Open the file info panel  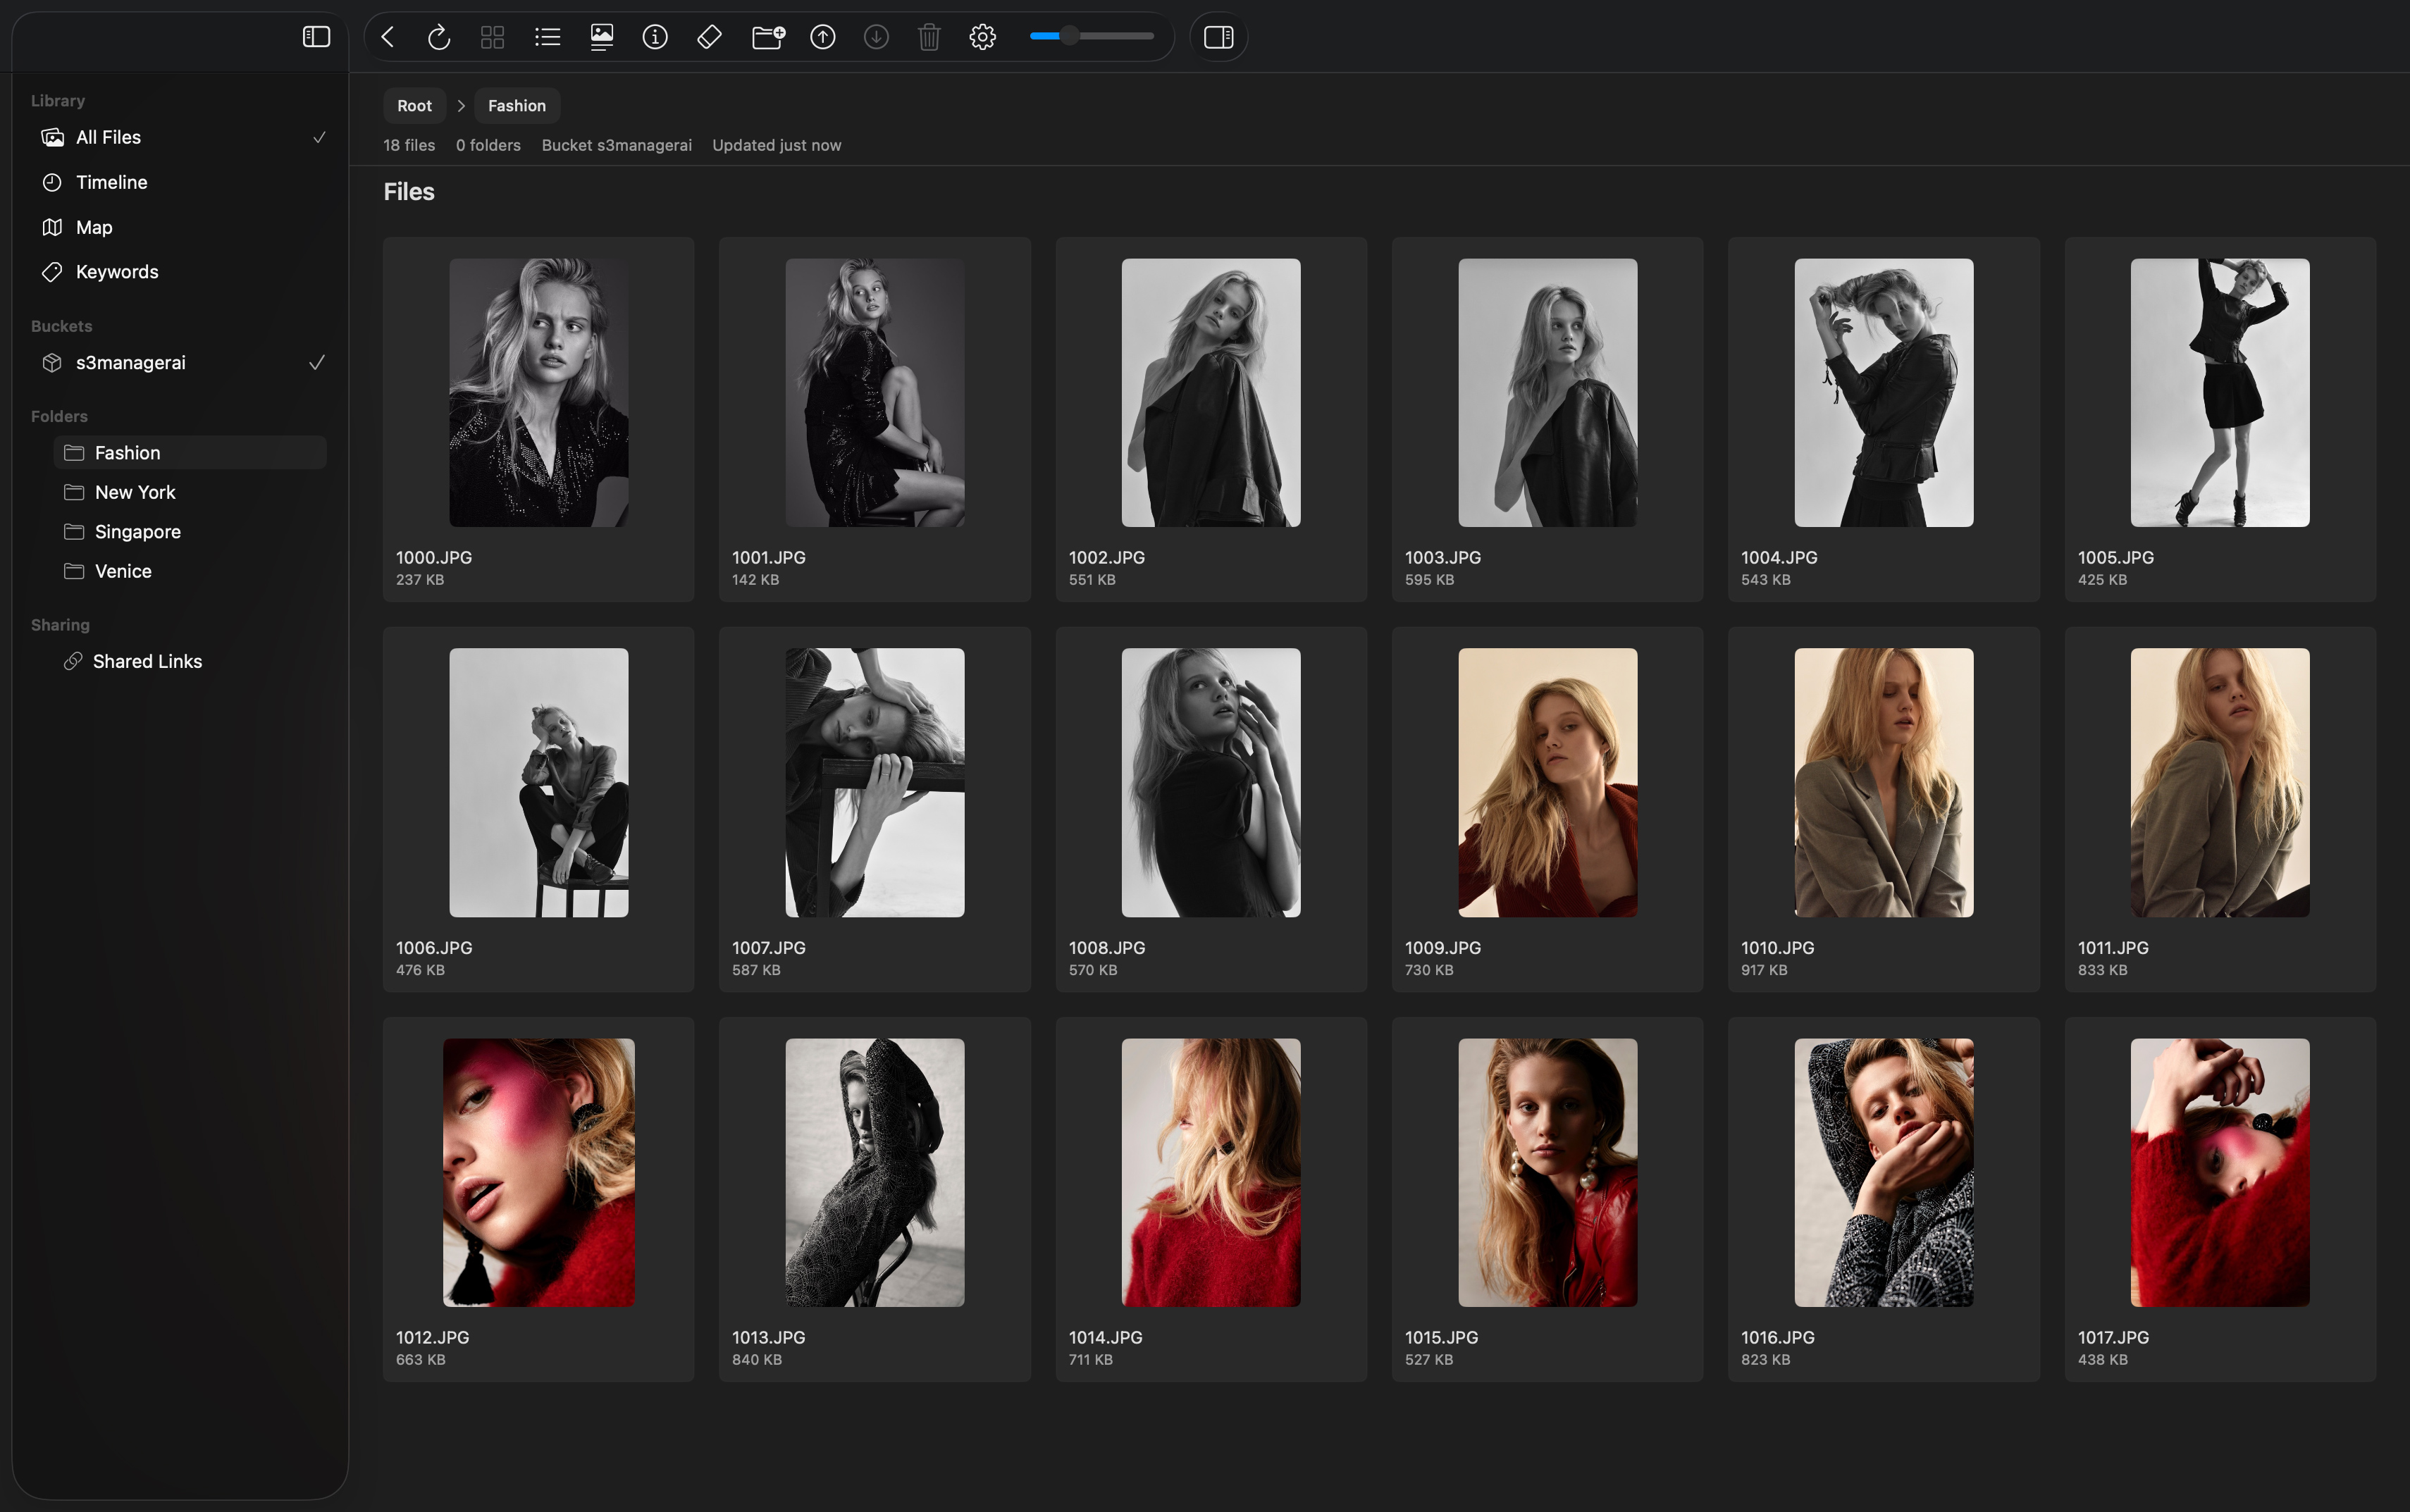(655, 37)
